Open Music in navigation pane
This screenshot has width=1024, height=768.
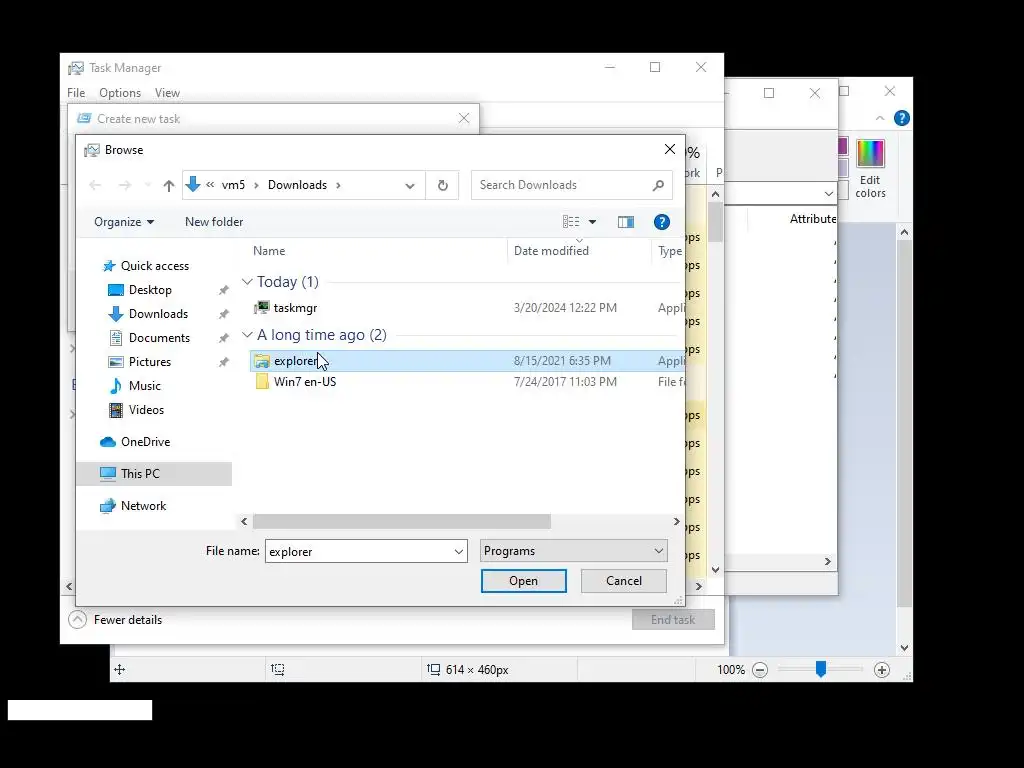[144, 386]
